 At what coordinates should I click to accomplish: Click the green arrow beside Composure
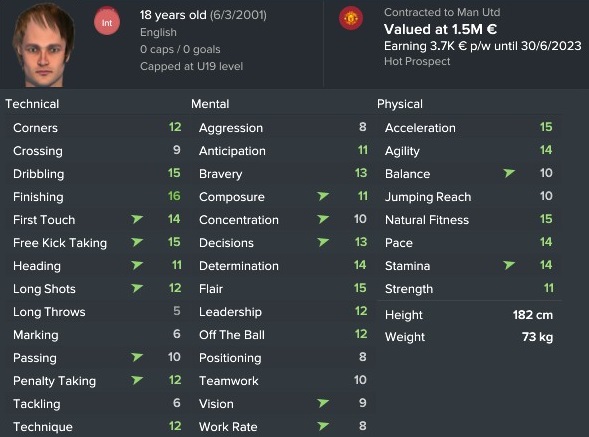tap(323, 196)
